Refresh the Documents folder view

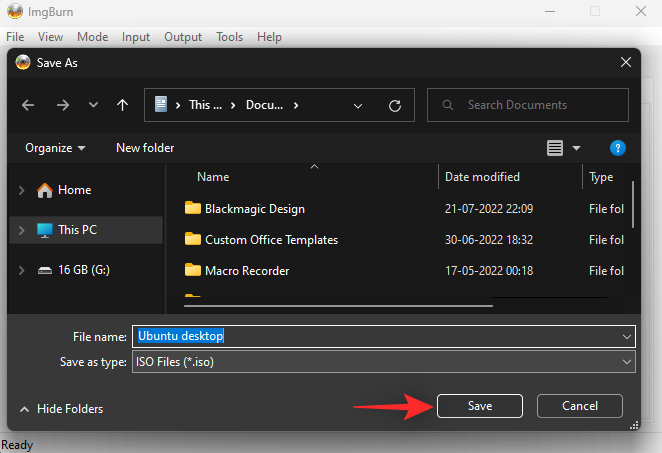pyautogui.click(x=395, y=106)
